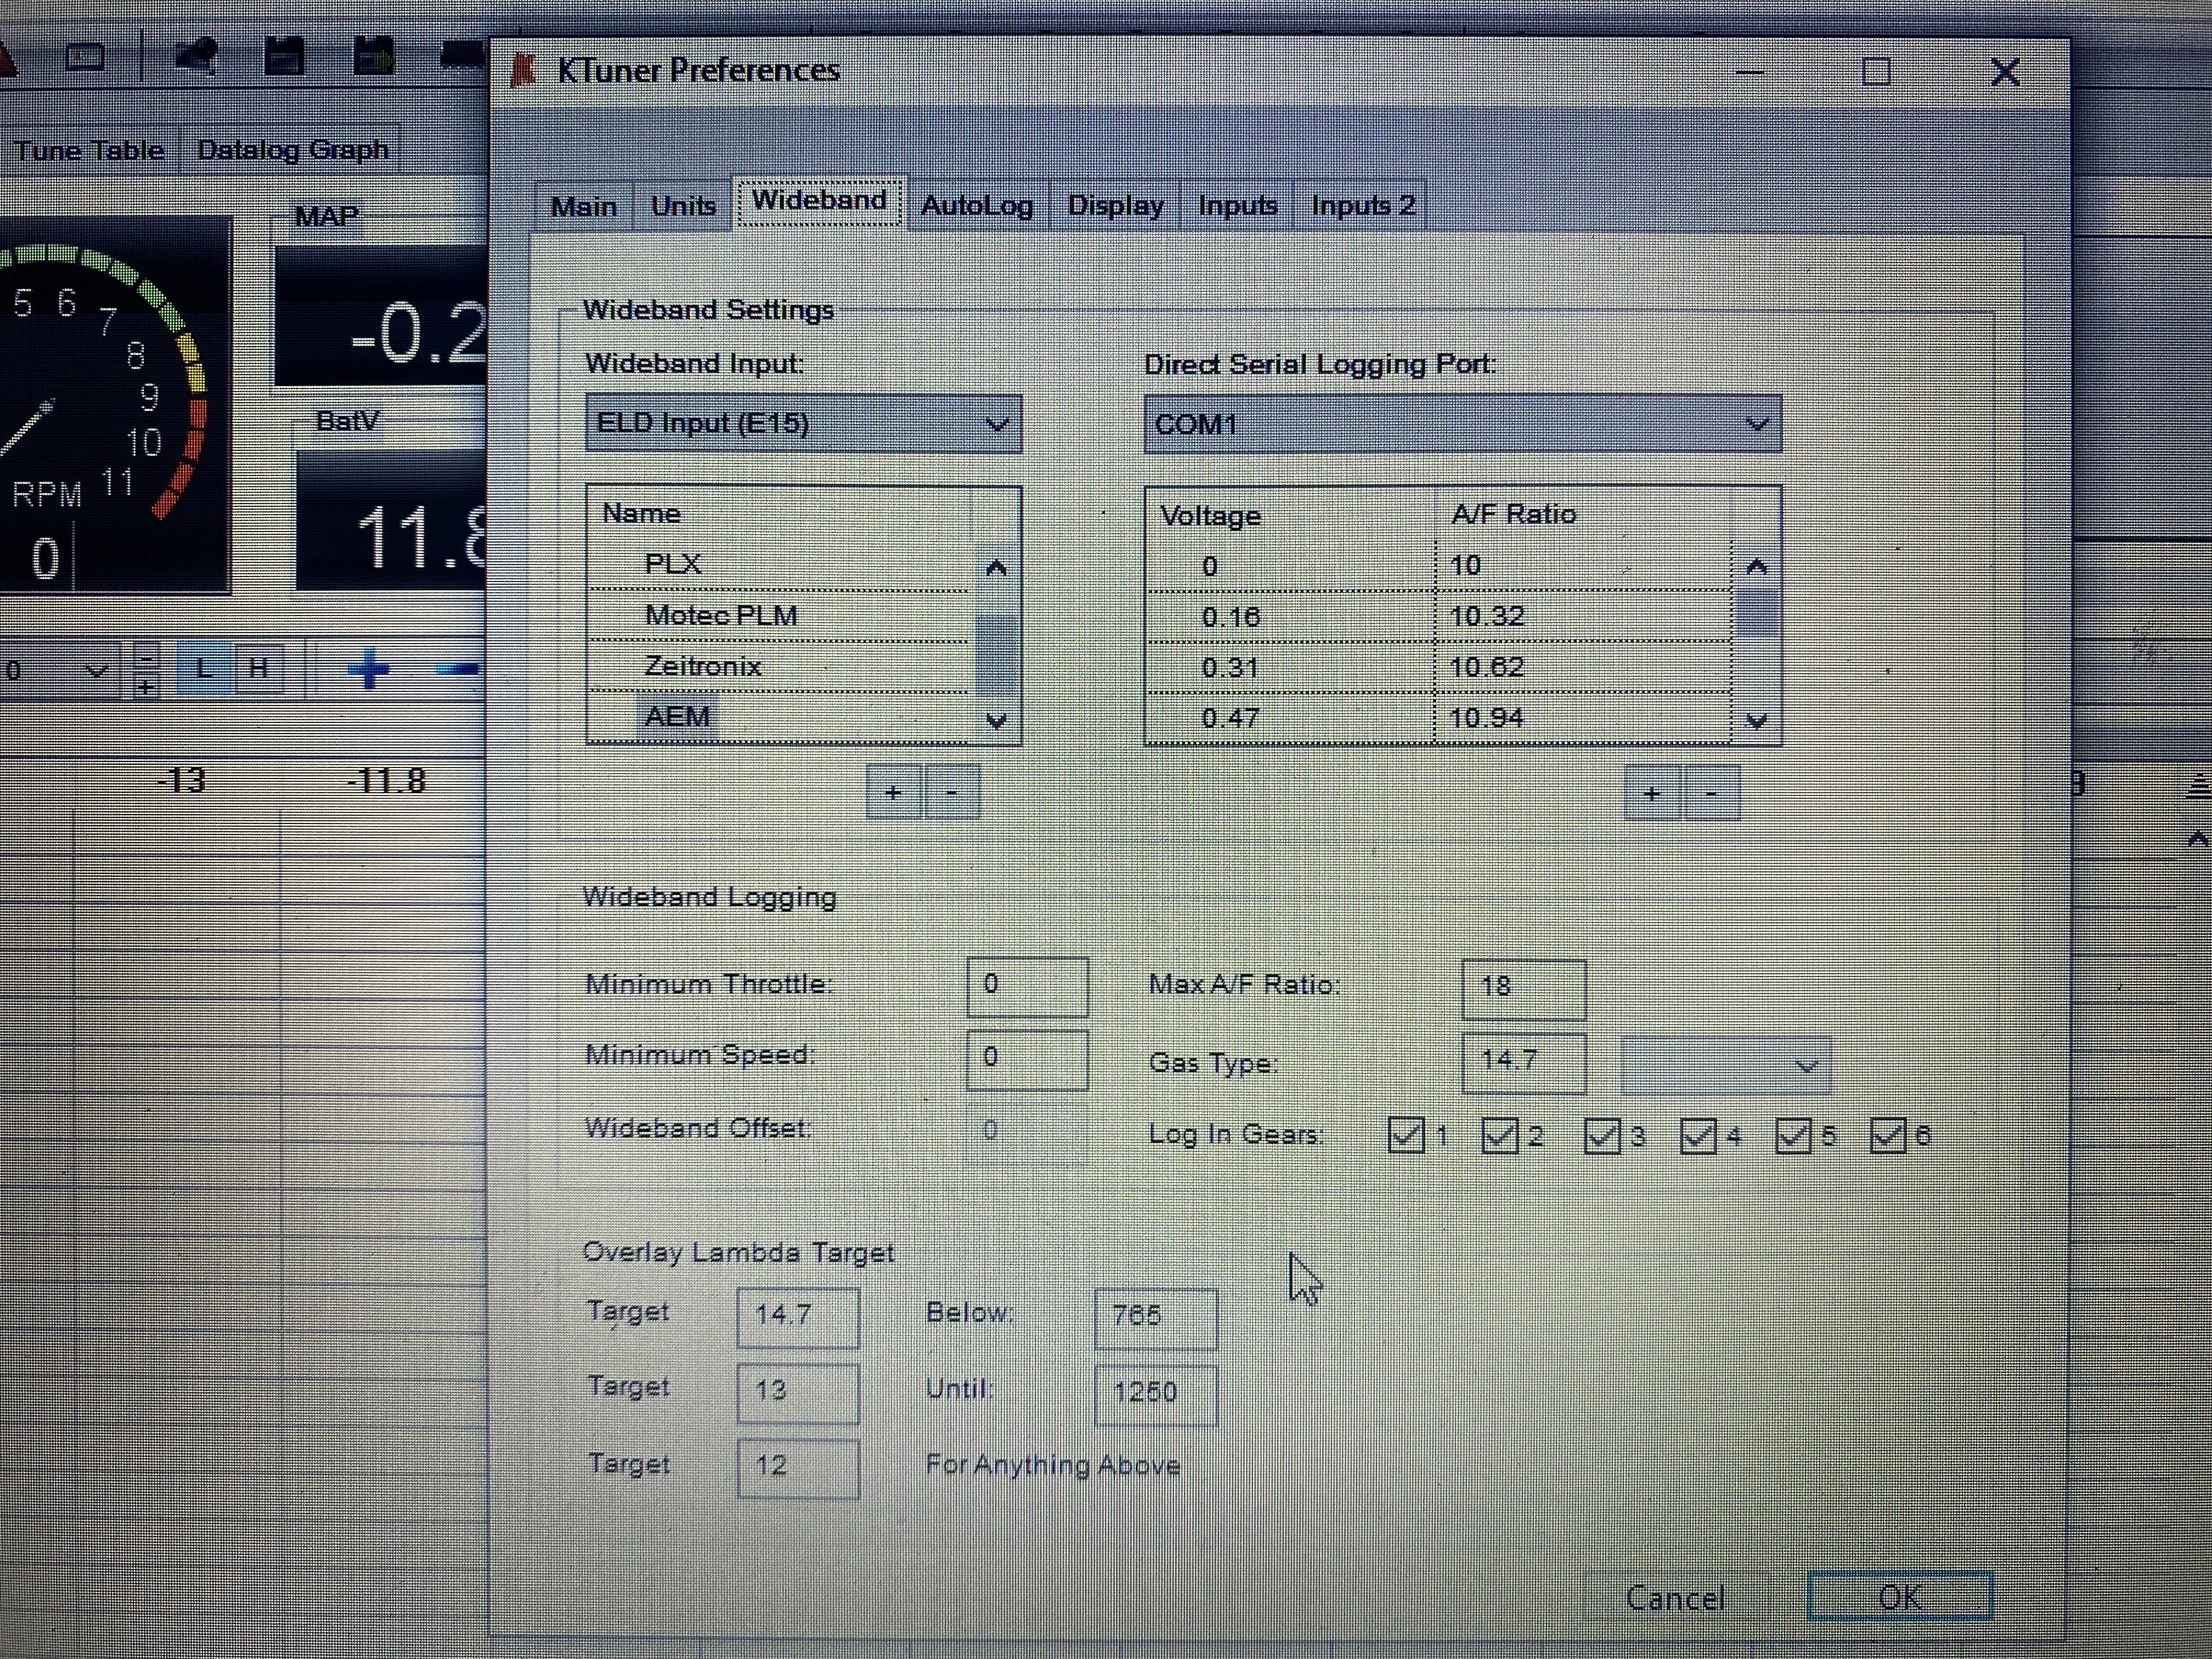The image size is (2212, 1659).
Task: Open the Wideband Input dropdown
Action: [x=803, y=424]
